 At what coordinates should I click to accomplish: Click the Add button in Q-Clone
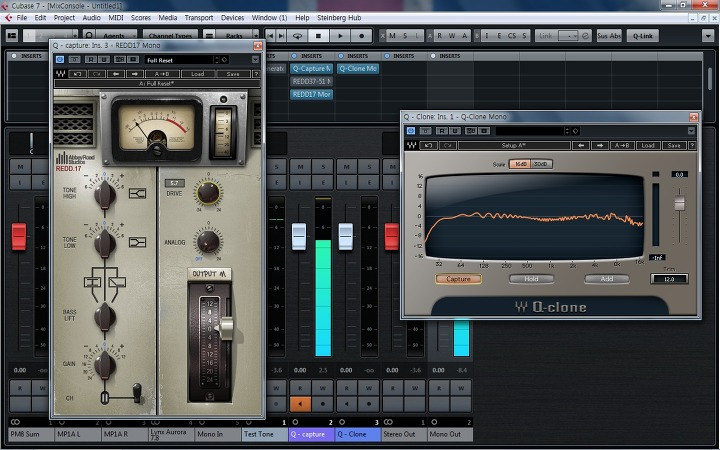(607, 279)
